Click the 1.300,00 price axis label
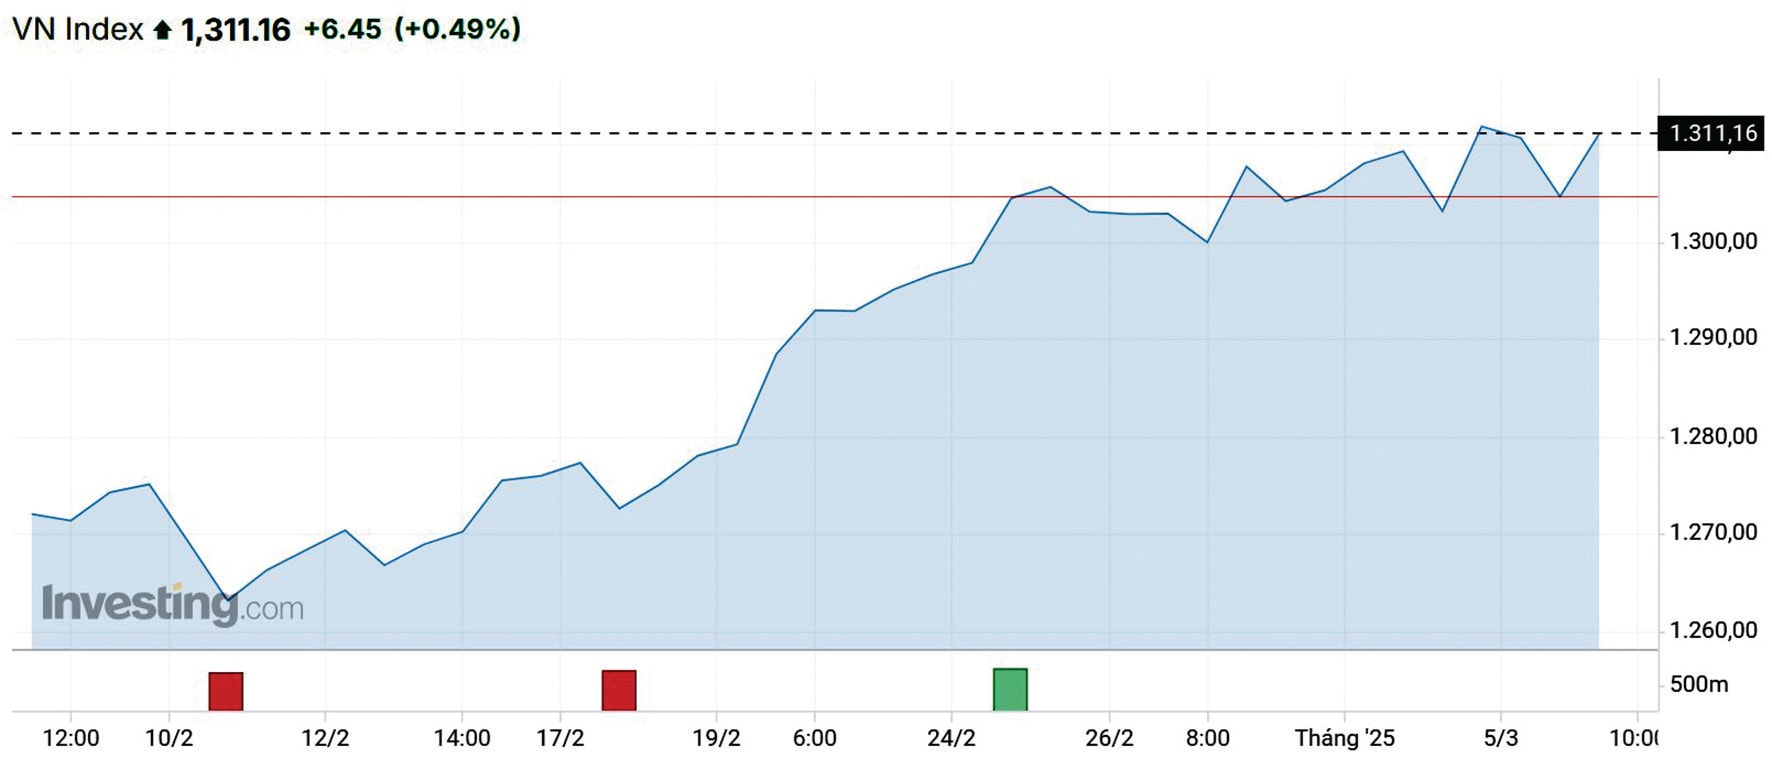This screenshot has width=1772, height=758. click(1713, 241)
